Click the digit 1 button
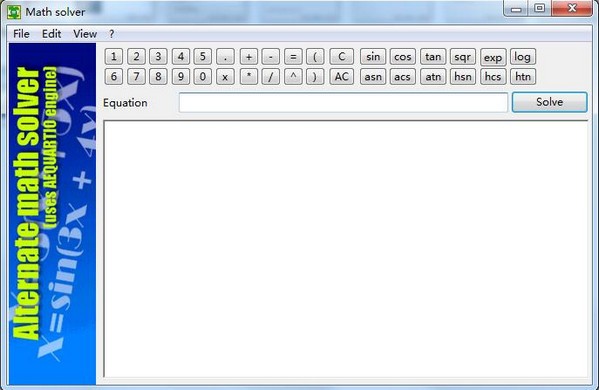Viewport: 599px width, 390px height. pos(113,57)
